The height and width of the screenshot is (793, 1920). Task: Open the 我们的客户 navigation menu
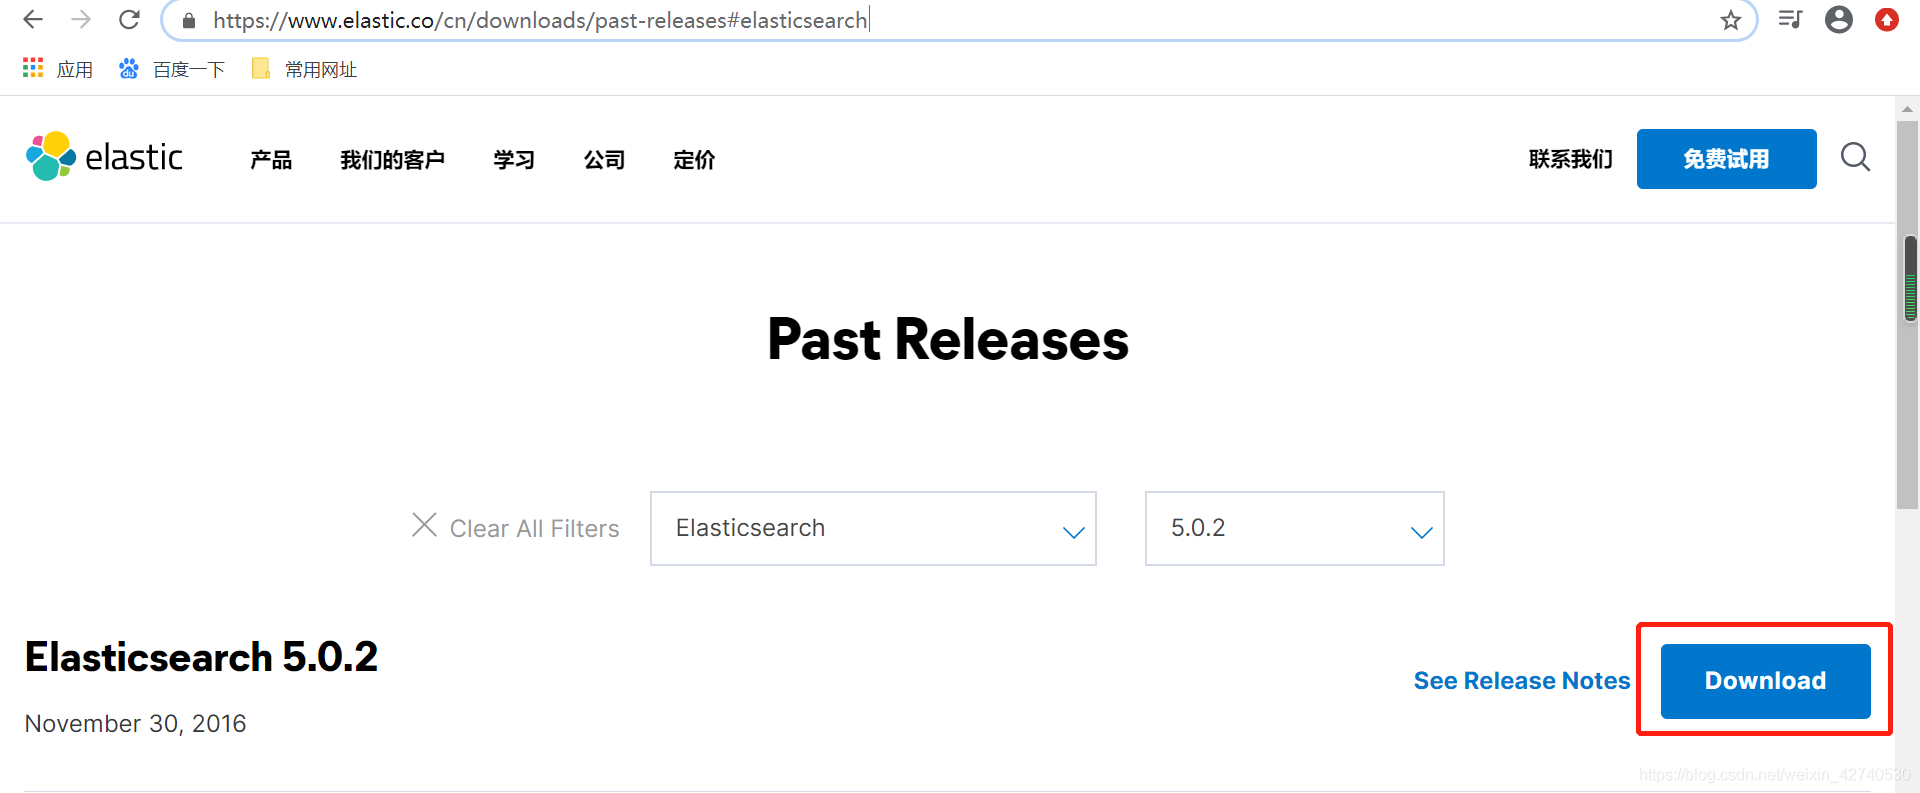coord(392,159)
